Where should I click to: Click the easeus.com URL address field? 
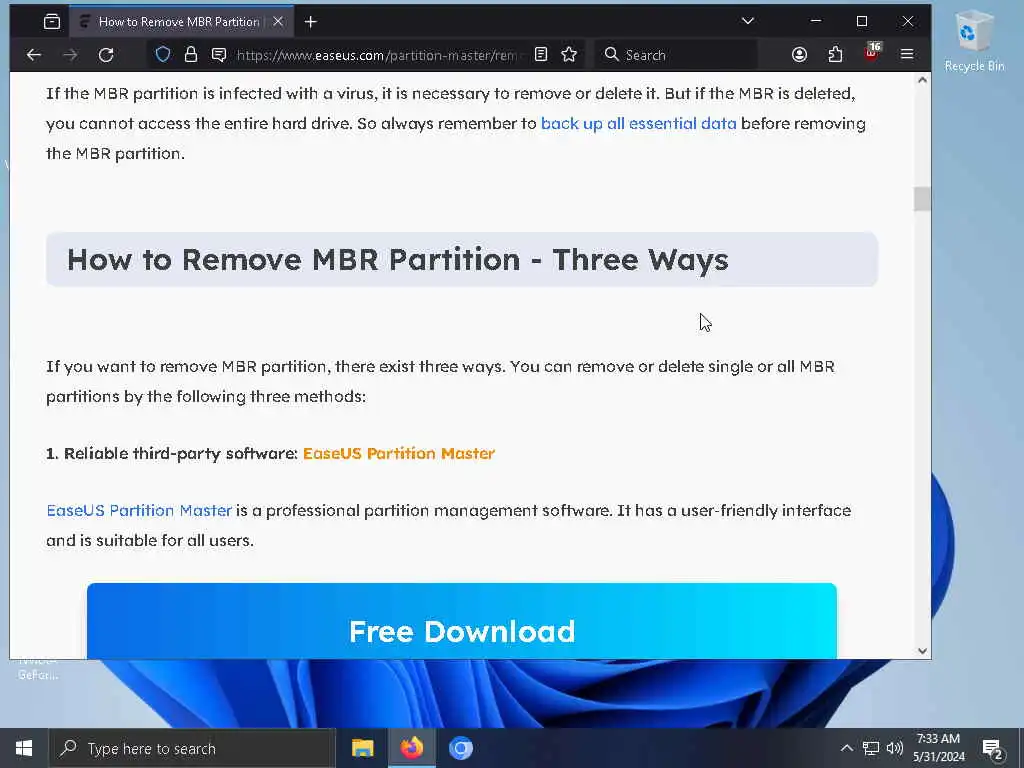click(x=379, y=55)
